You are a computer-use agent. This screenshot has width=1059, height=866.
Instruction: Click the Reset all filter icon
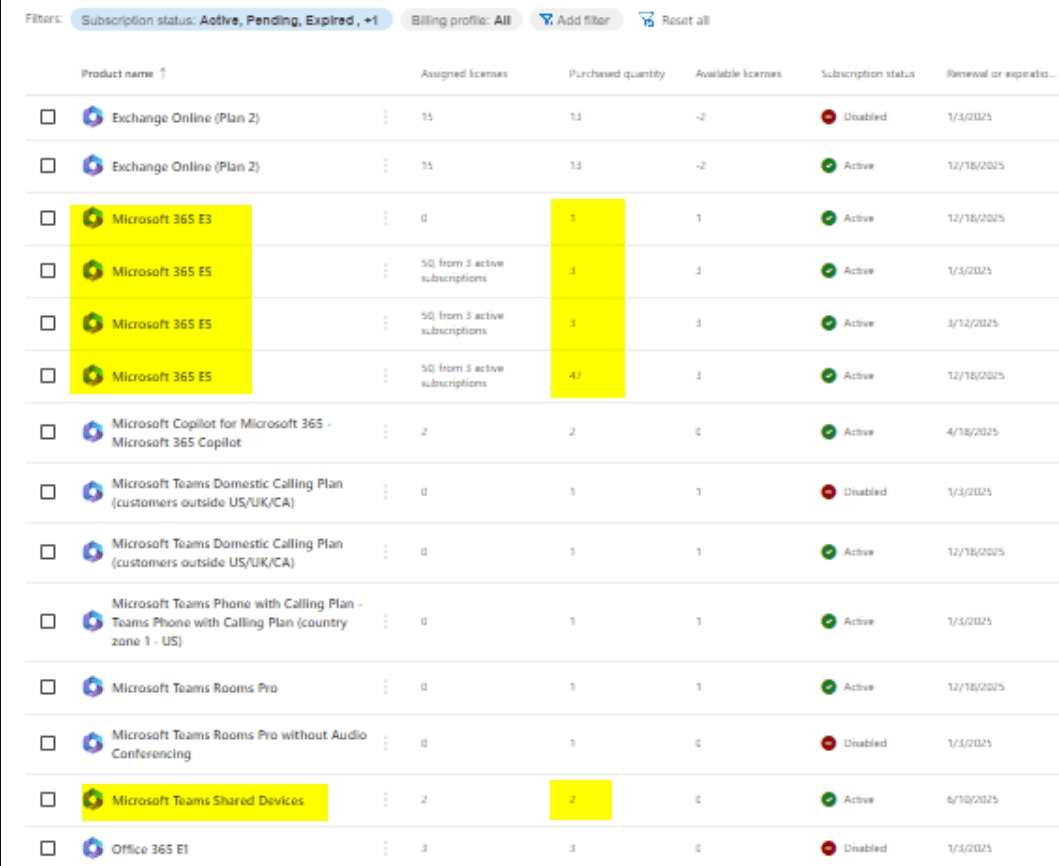646,20
